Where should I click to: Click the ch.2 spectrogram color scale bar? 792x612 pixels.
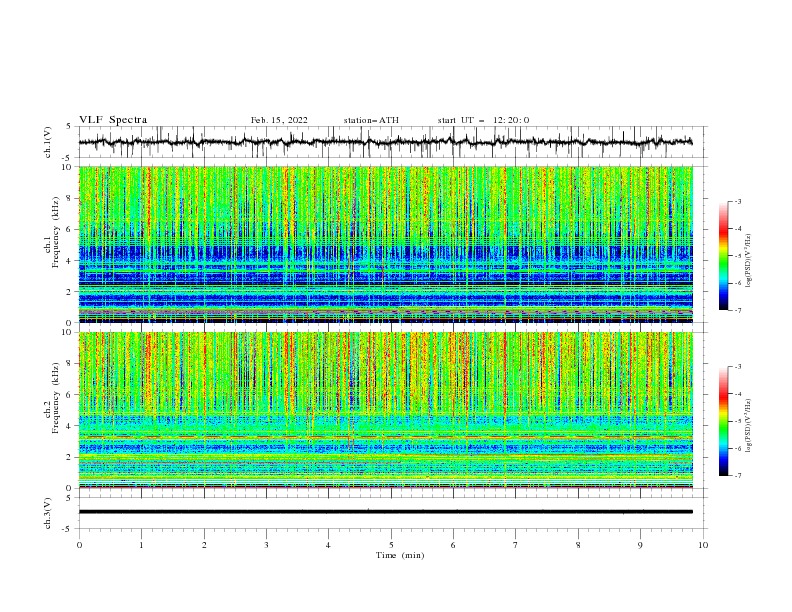[x=723, y=421]
